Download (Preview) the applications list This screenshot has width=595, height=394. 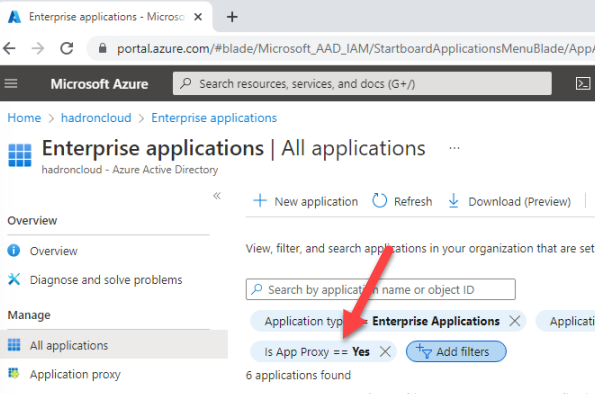tap(509, 201)
